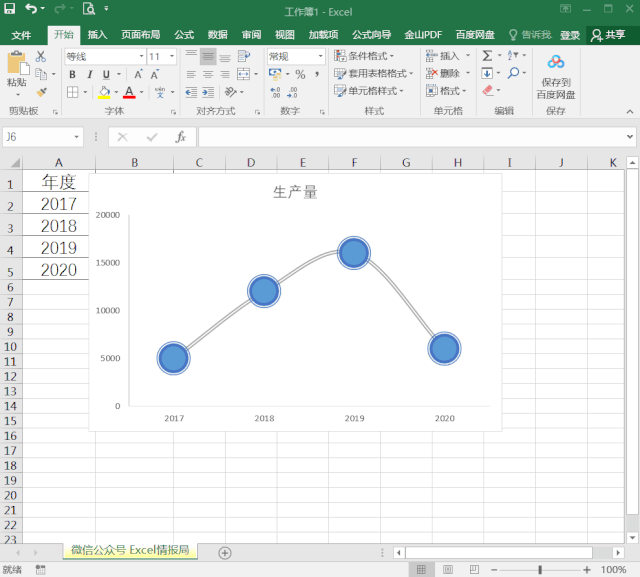Open 条件格式 conditional formatting menu
The width and height of the screenshot is (640, 577).
click(364, 56)
